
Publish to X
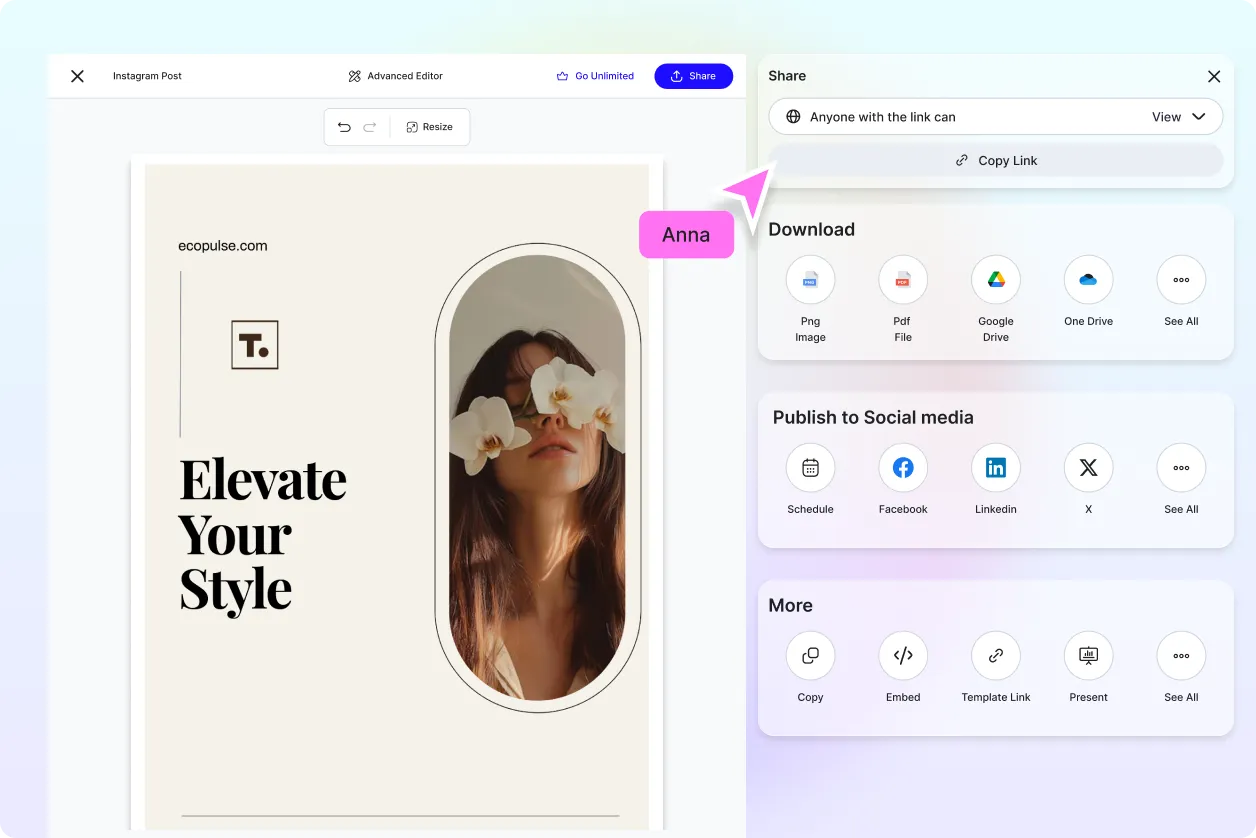click(x=1088, y=468)
